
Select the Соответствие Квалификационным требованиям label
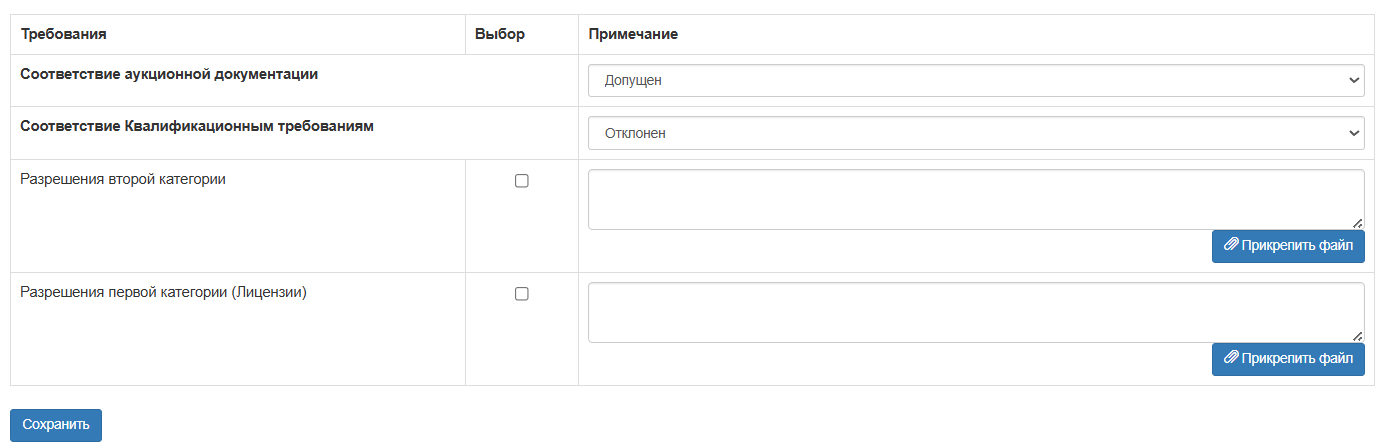tap(197, 126)
